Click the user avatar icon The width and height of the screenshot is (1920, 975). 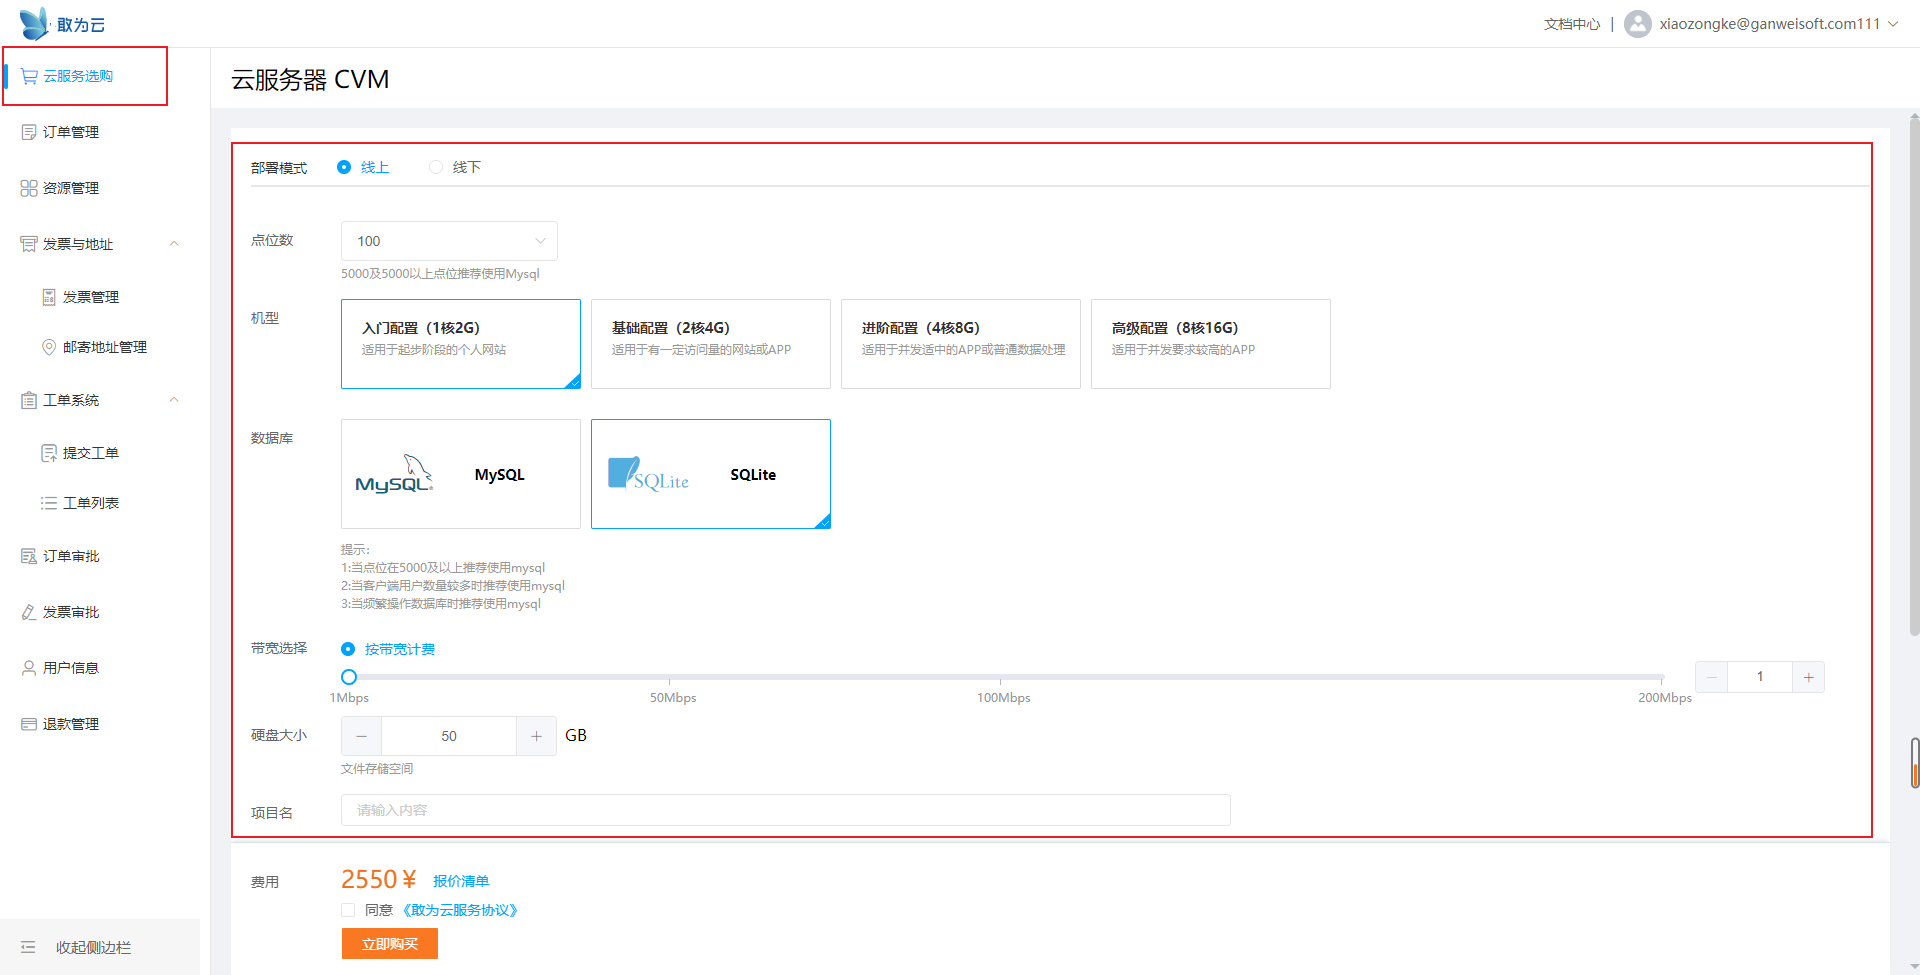1638,24
